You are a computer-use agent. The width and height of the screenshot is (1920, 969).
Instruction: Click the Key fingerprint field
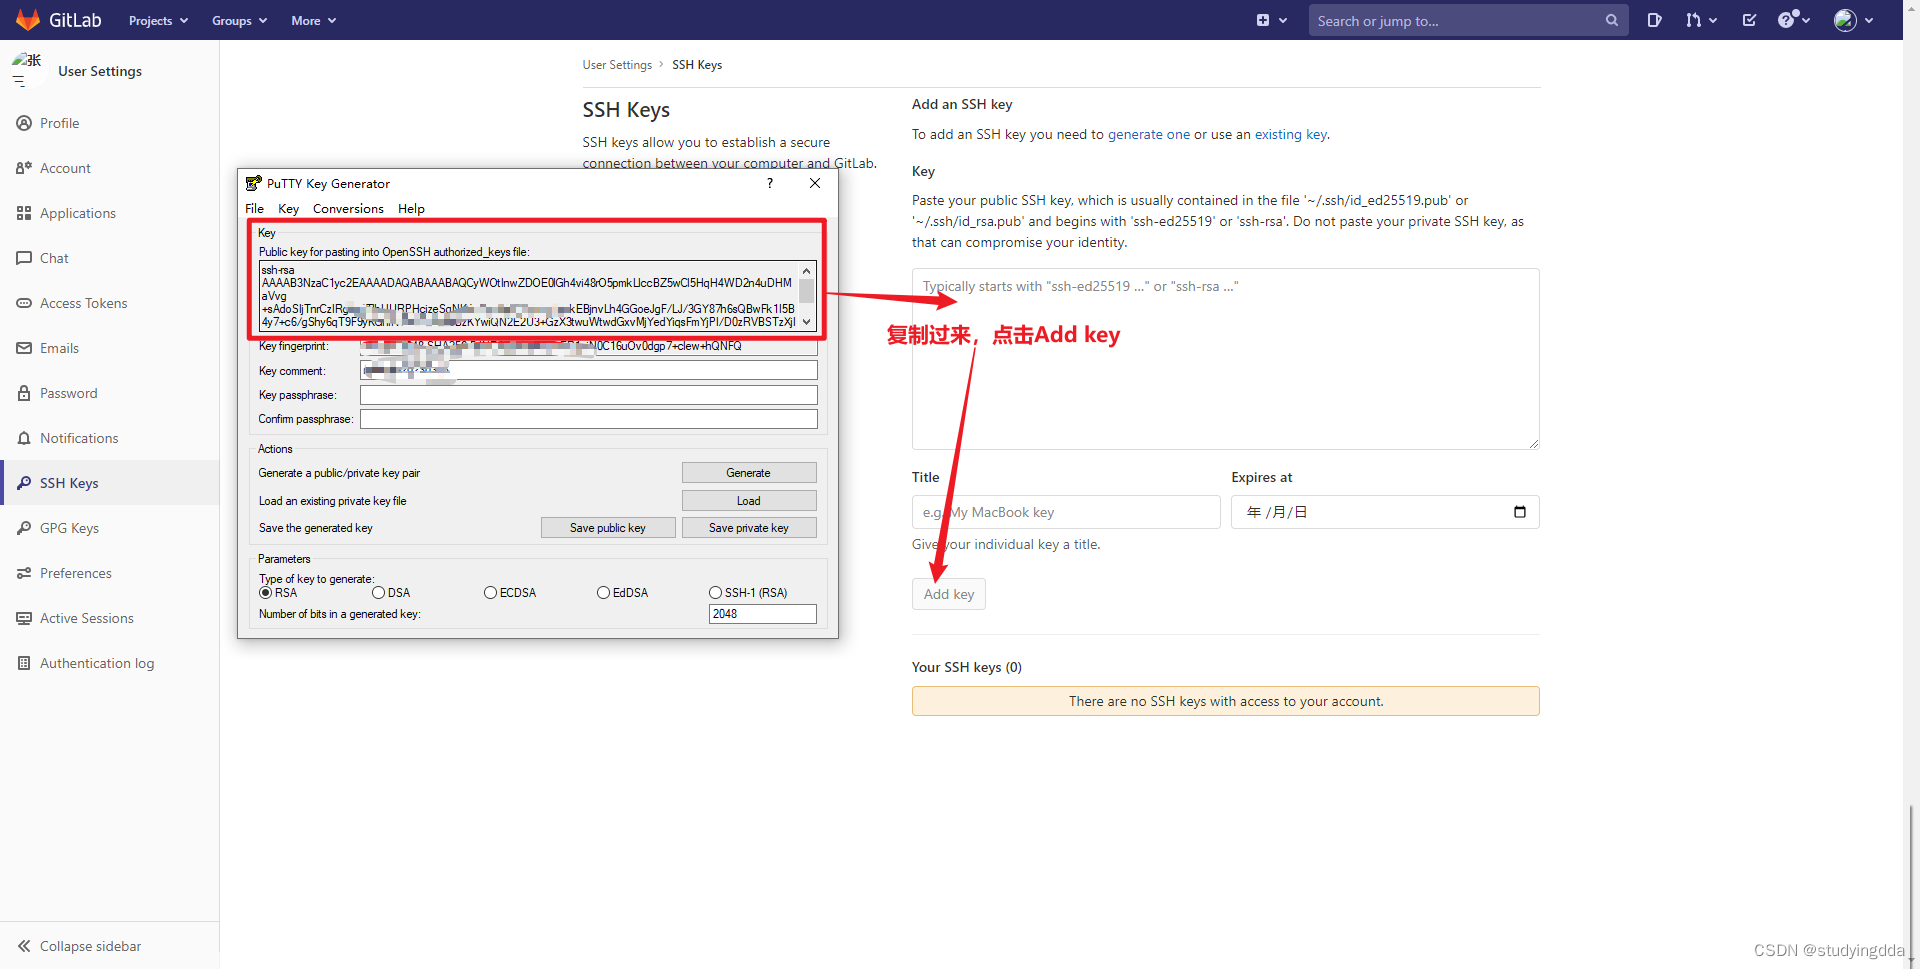[x=589, y=347]
